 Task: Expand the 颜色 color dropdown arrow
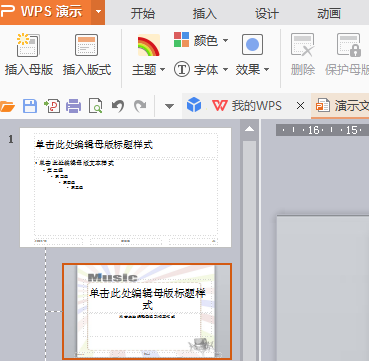click(225, 41)
